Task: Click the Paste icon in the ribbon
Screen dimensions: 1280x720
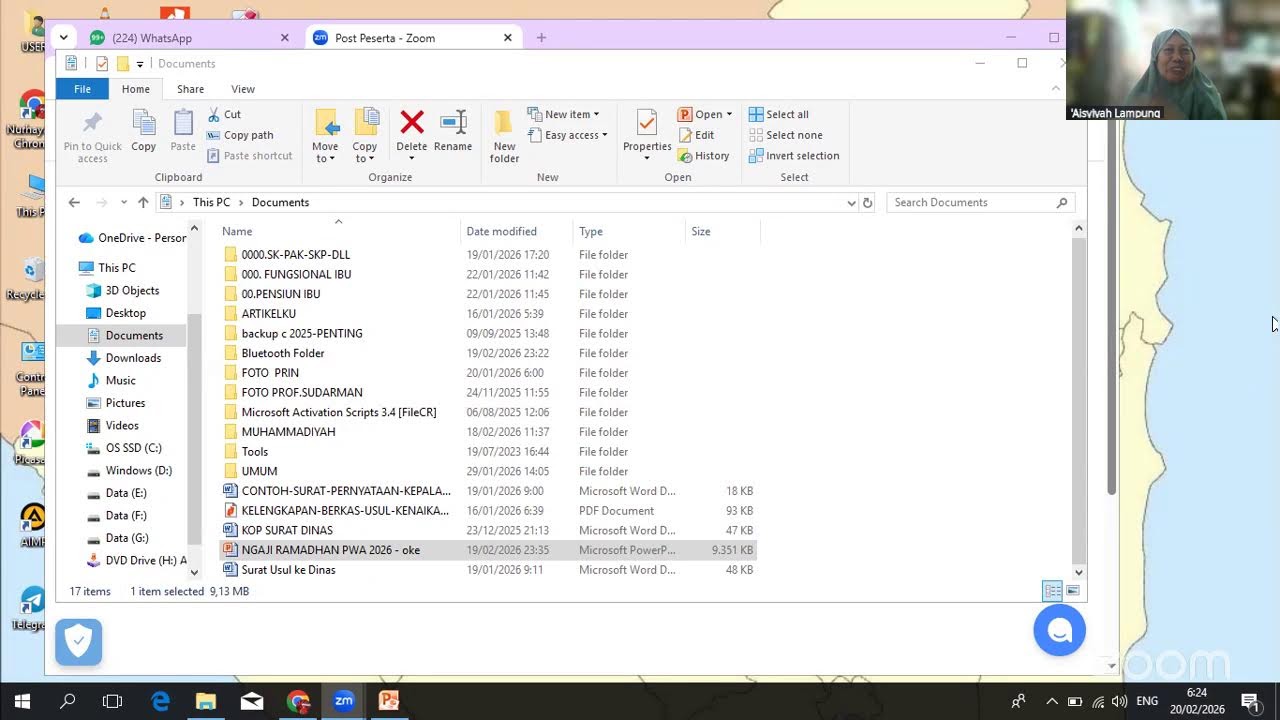Action: click(x=183, y=131)
